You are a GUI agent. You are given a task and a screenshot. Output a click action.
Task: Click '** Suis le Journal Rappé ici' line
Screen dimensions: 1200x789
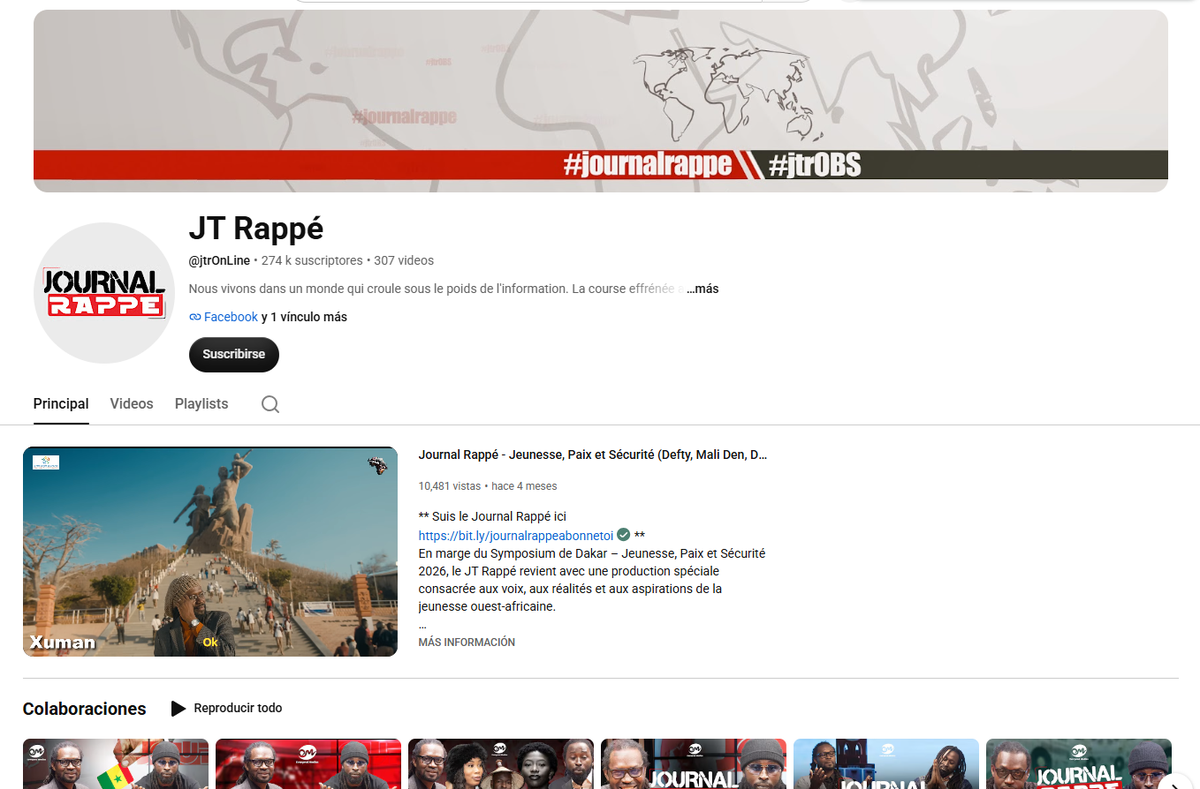click(x=492, y=517)
